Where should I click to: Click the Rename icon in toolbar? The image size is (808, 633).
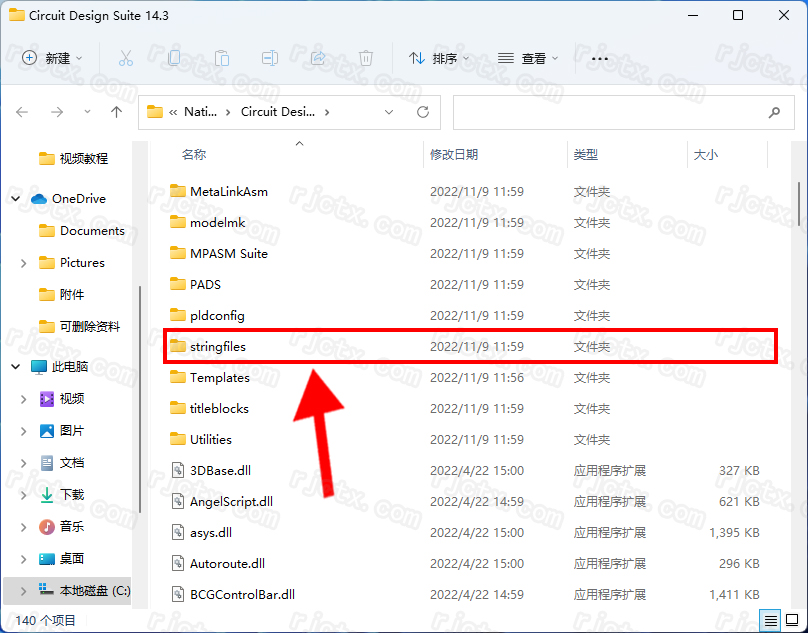270,59
